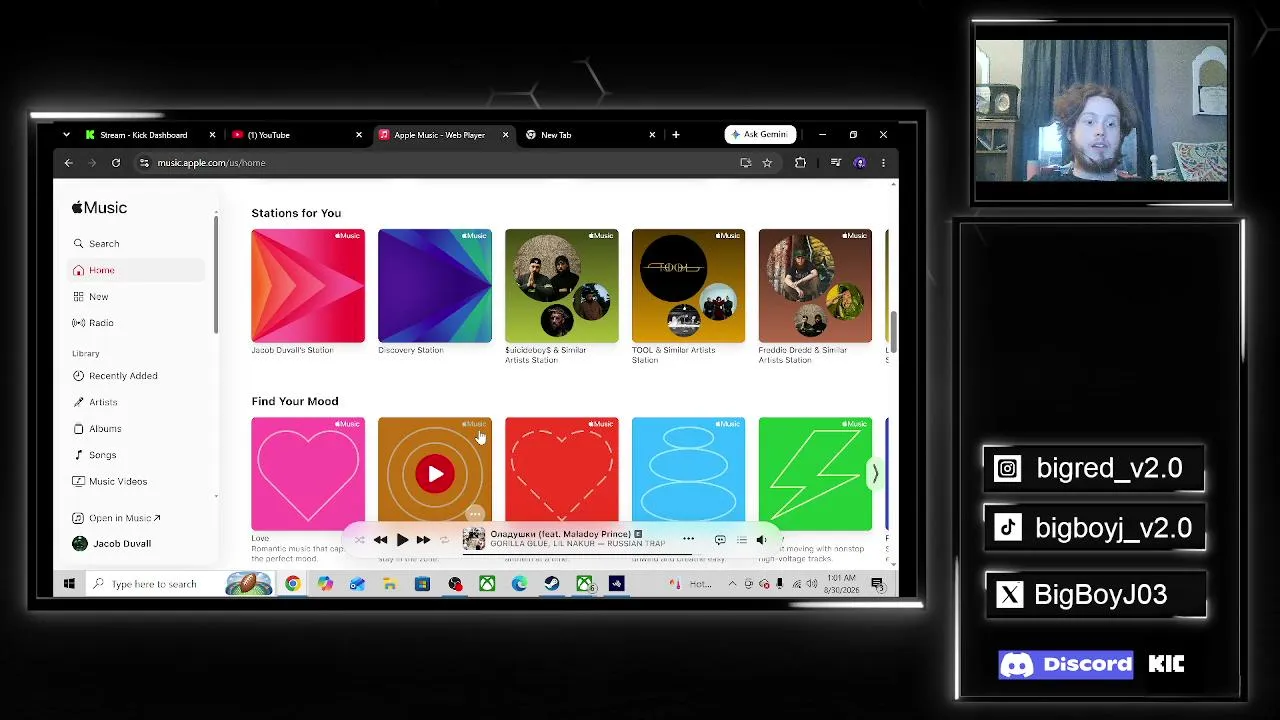This screenshot has height=720, width=1280.
Task: Open more options on the orange mood tile
Action: 475,515
